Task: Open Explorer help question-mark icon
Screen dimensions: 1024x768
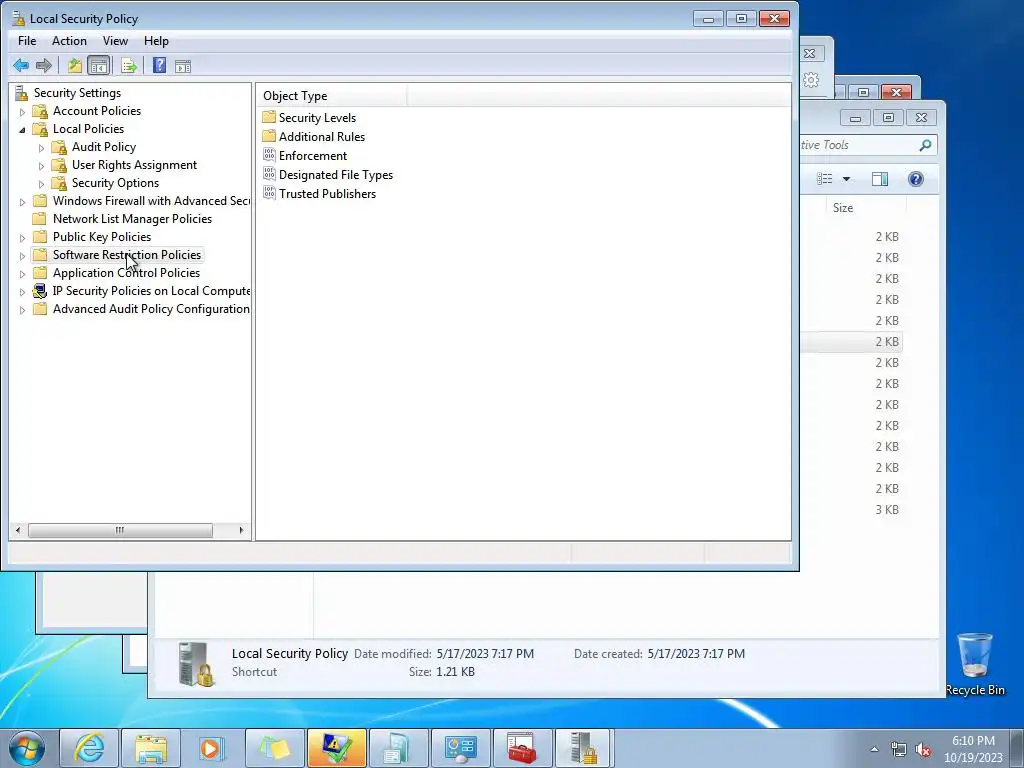Action: (916, 179)
